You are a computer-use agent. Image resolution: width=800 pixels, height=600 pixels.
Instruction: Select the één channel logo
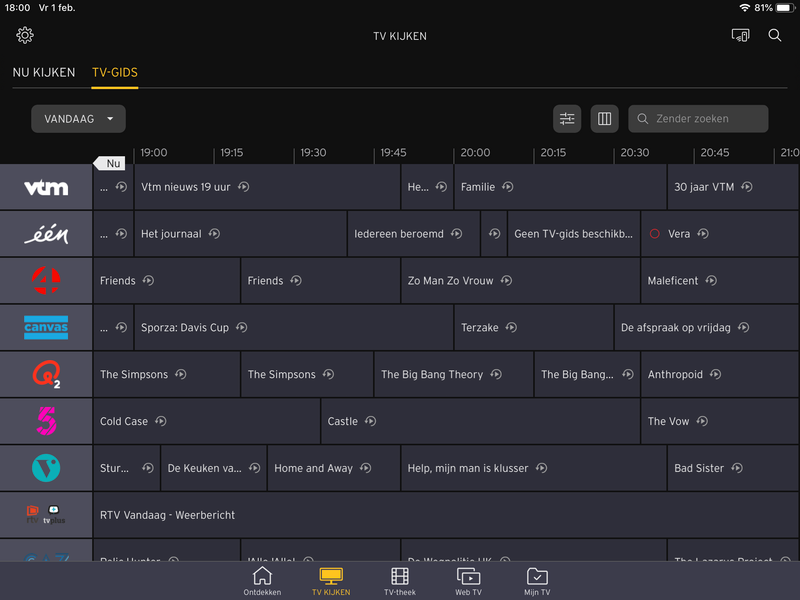[x=46, y=234]
